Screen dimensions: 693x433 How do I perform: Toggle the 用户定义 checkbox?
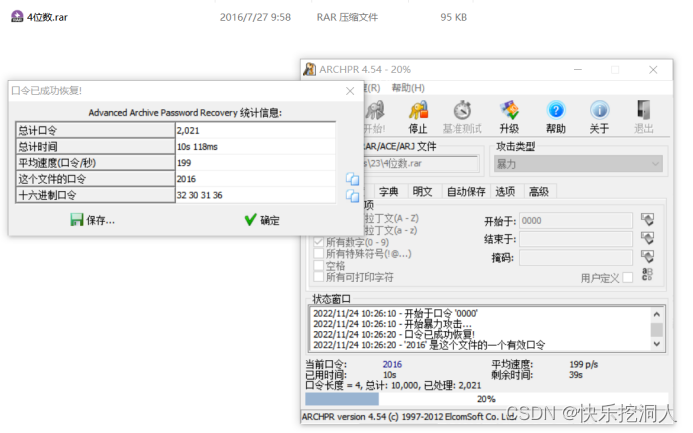[x=627, y=277]
